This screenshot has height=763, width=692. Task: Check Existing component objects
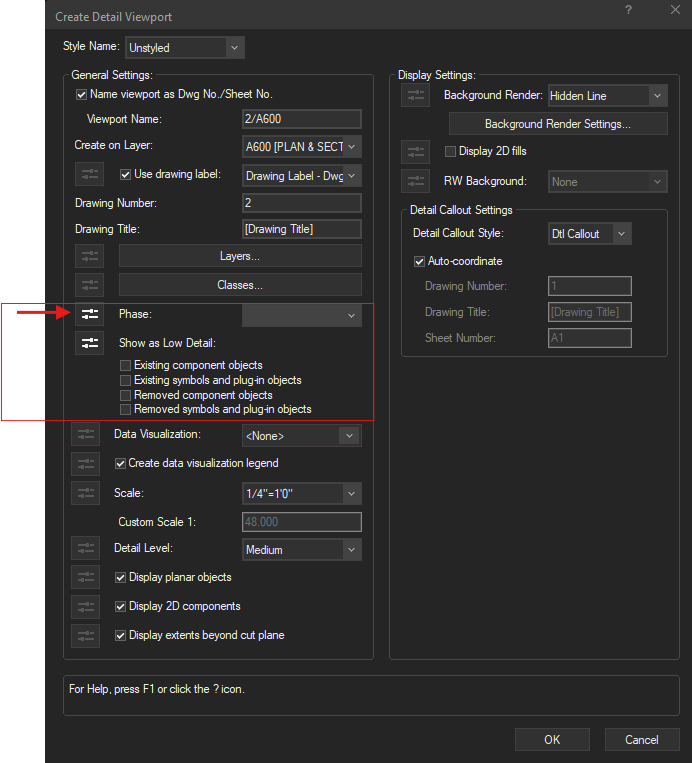tap(125, 366)
